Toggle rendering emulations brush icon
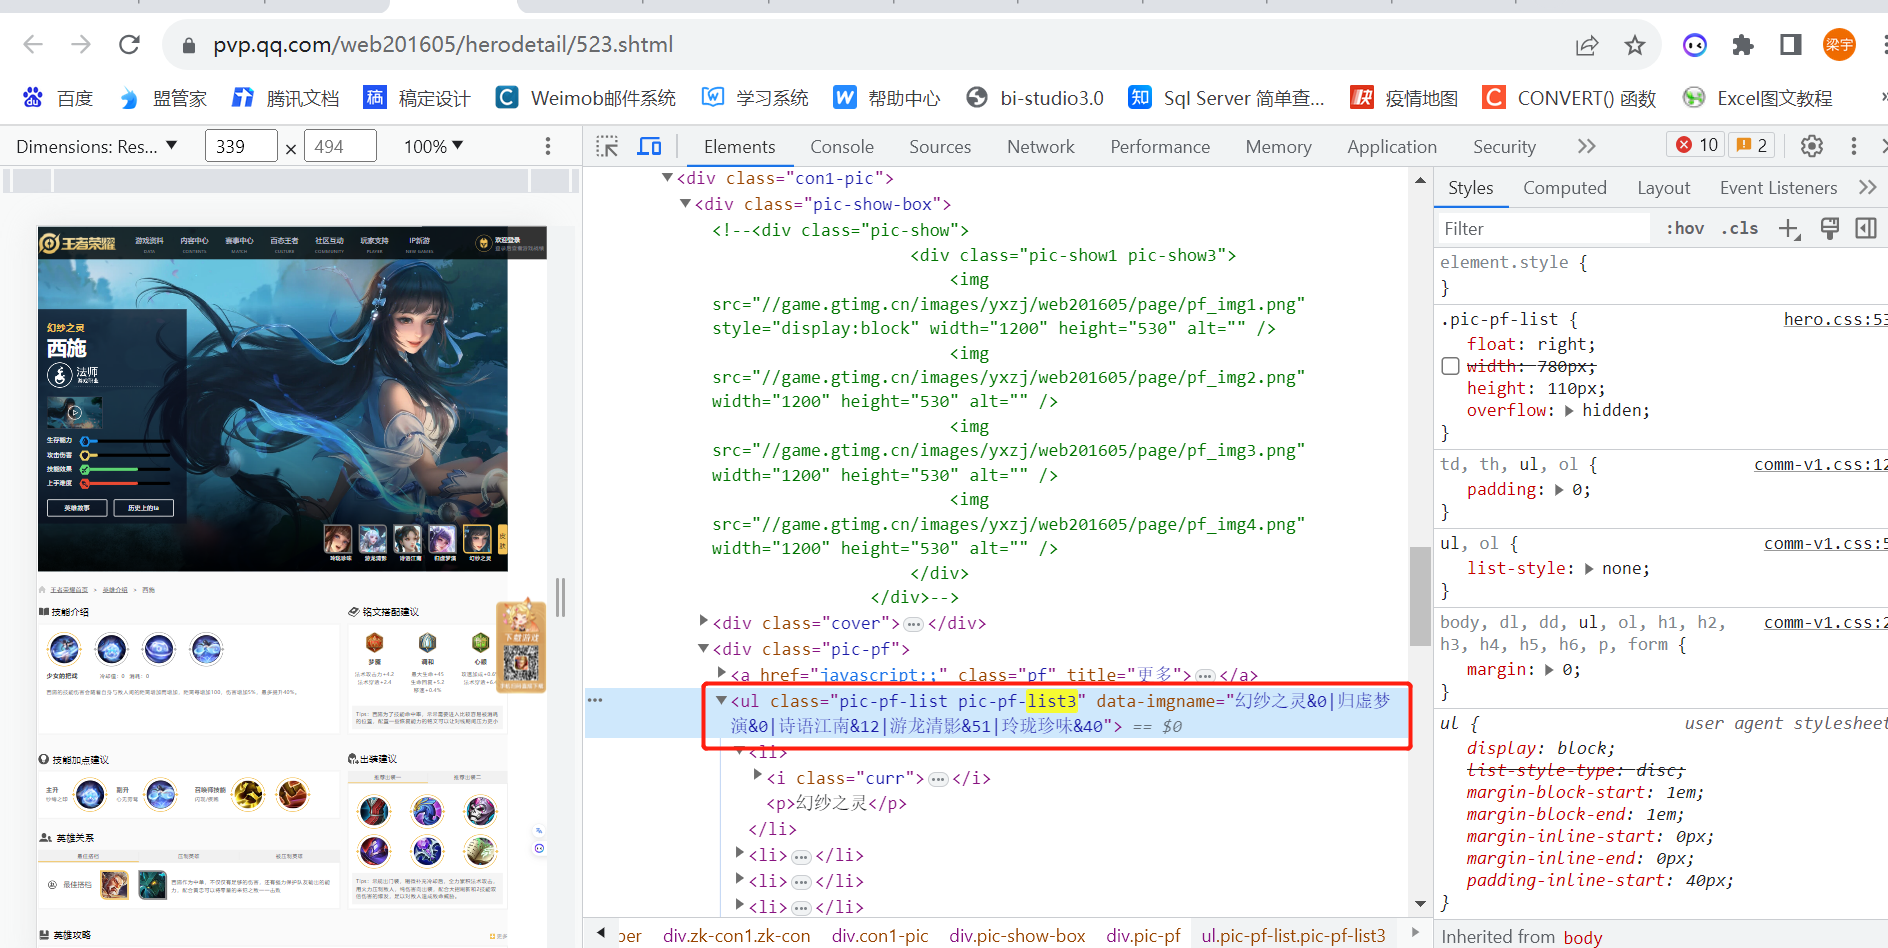This screenshot has height=948, width=1888. pos(1830,229)
